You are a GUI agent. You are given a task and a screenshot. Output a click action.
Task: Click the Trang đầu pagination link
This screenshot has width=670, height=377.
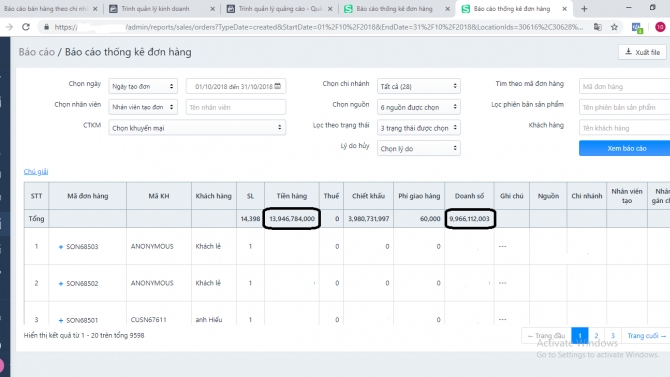(546, 336)
